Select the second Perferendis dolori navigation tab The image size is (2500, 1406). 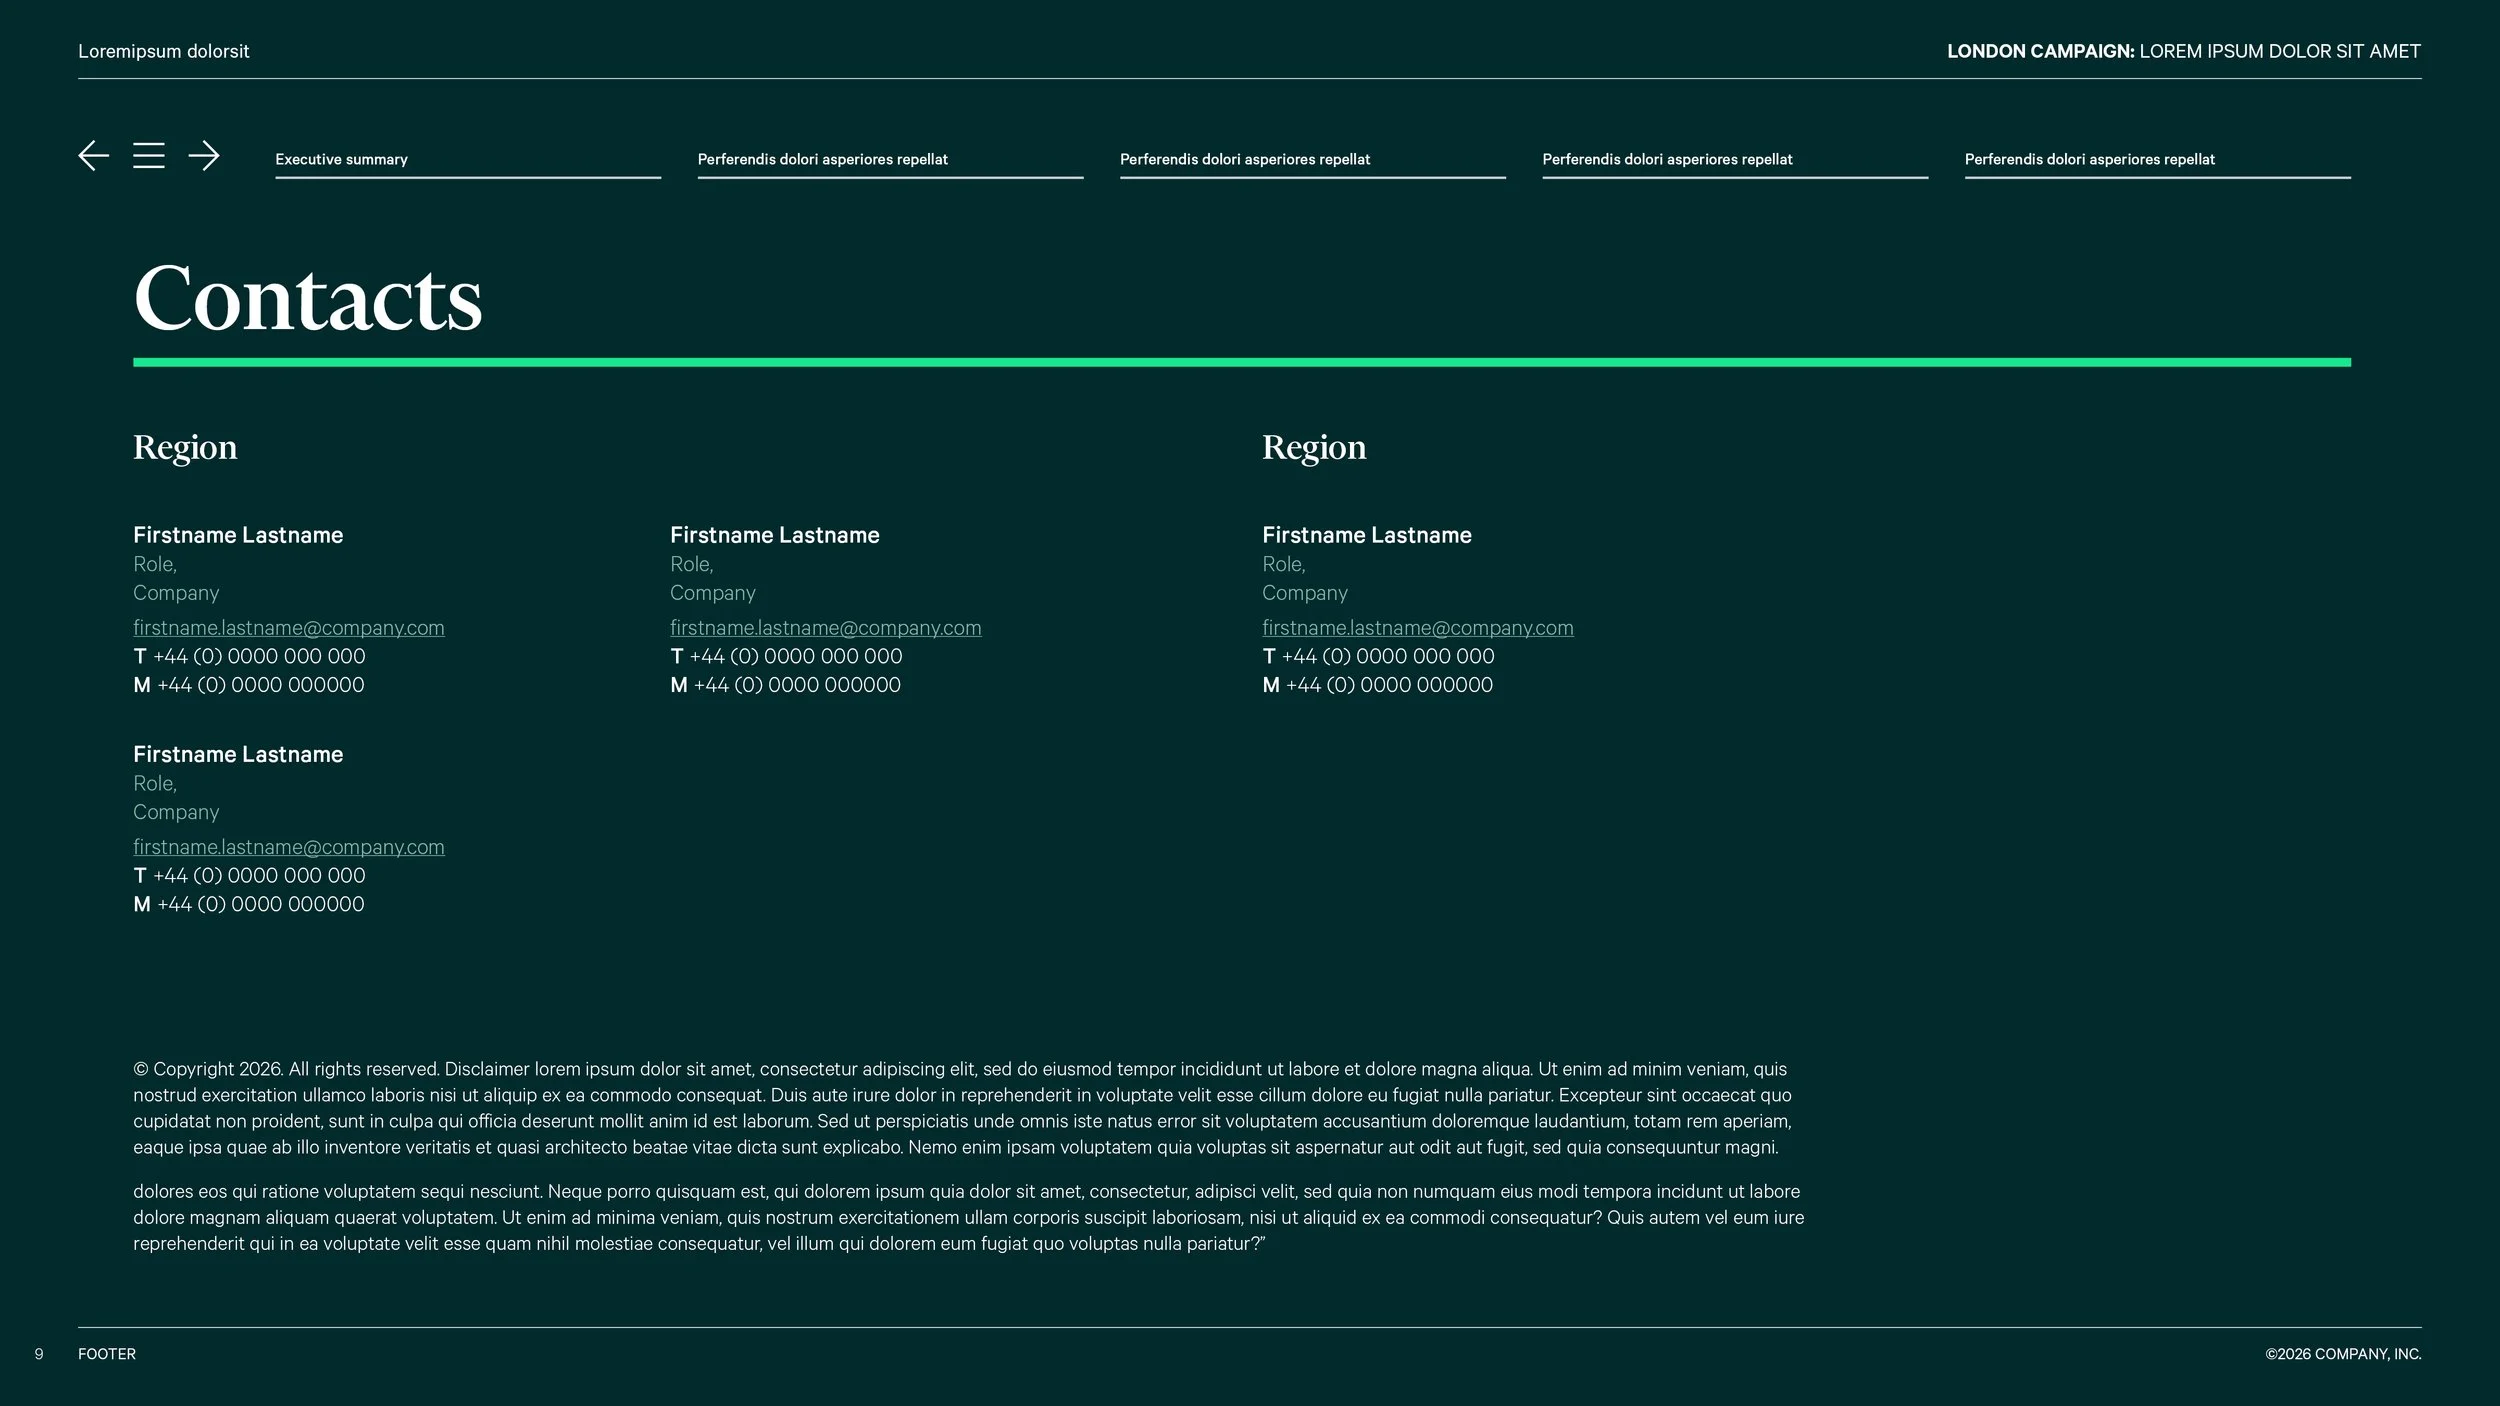pyautogui.click(x=822, y=160)
